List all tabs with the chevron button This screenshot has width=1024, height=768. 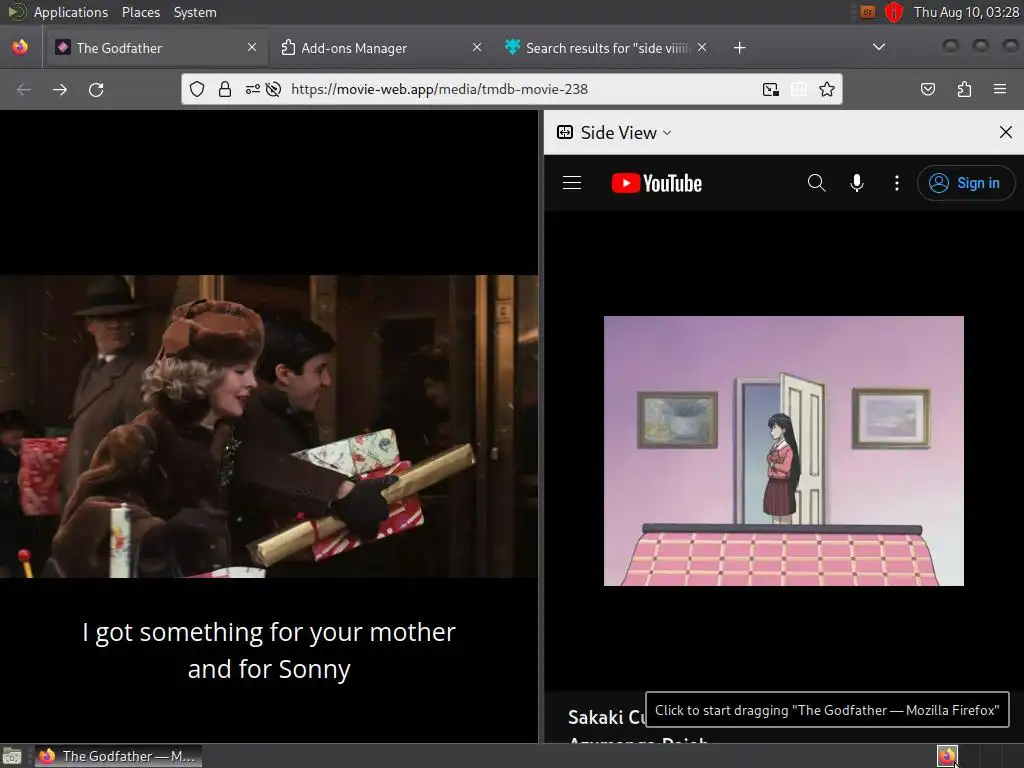[879, 47]
